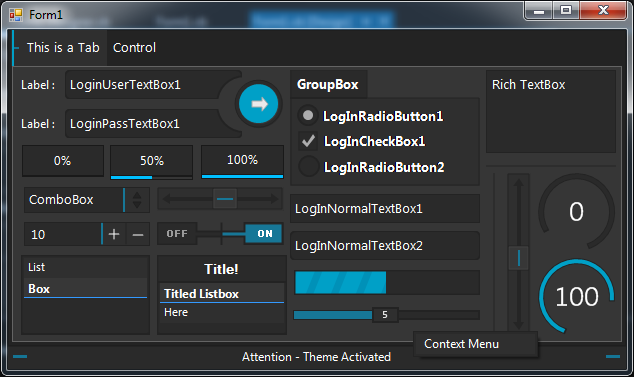Viewport: 634px width, 377px height.
Task: Select the 'Box' item in the listbox
Action: pyautogui.click(x=85, y=288)
